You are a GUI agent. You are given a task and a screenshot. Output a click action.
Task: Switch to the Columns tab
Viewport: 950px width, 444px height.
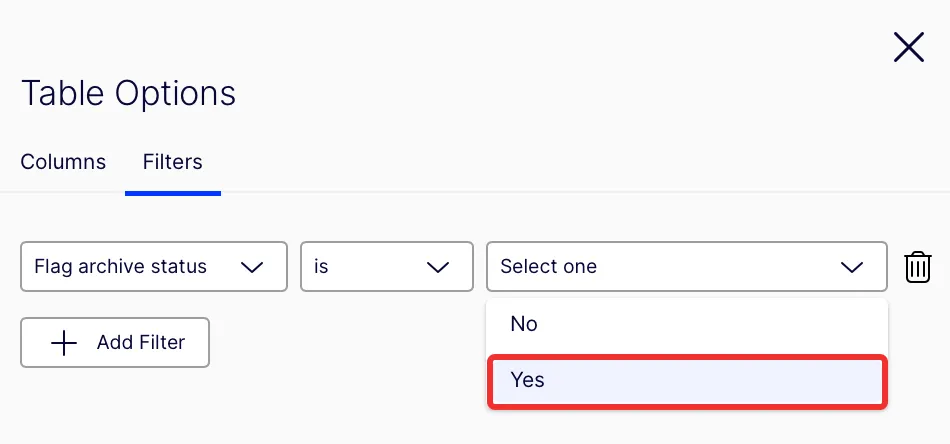point(63,162)
